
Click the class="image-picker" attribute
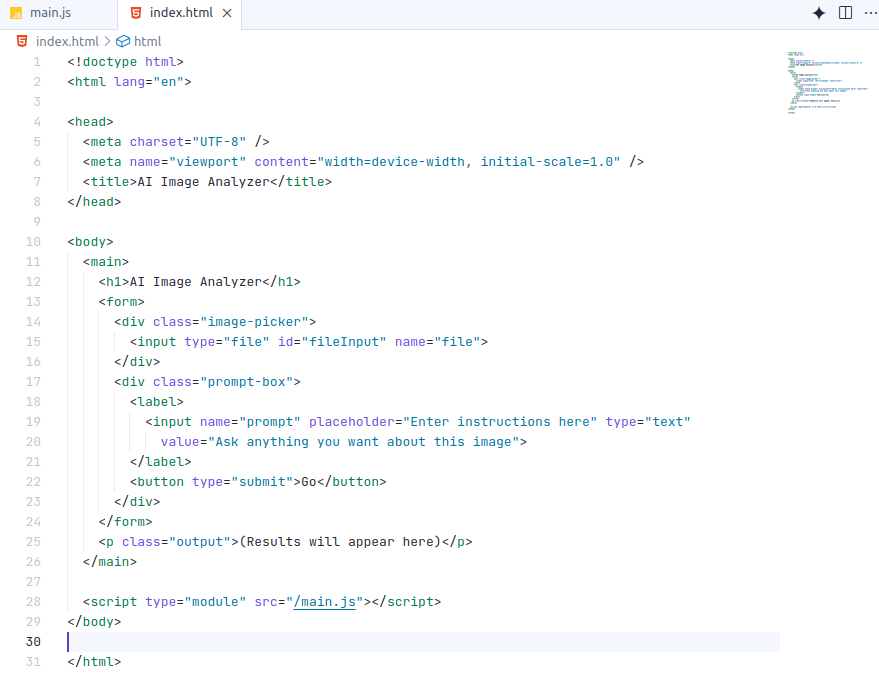230,322
